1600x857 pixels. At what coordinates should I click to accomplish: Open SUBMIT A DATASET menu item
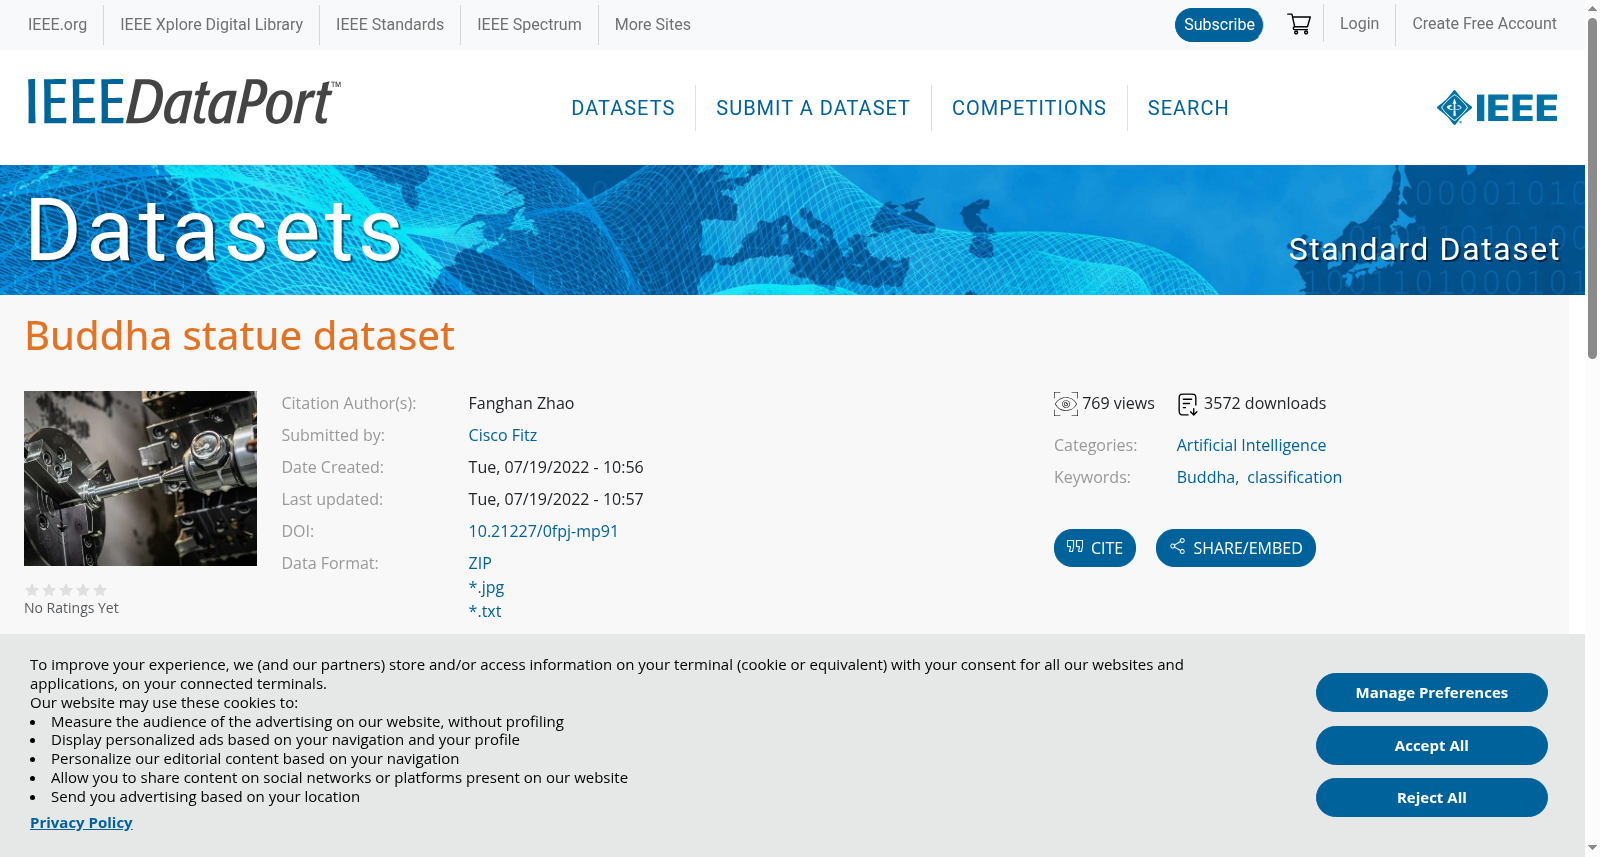(813, 108)
